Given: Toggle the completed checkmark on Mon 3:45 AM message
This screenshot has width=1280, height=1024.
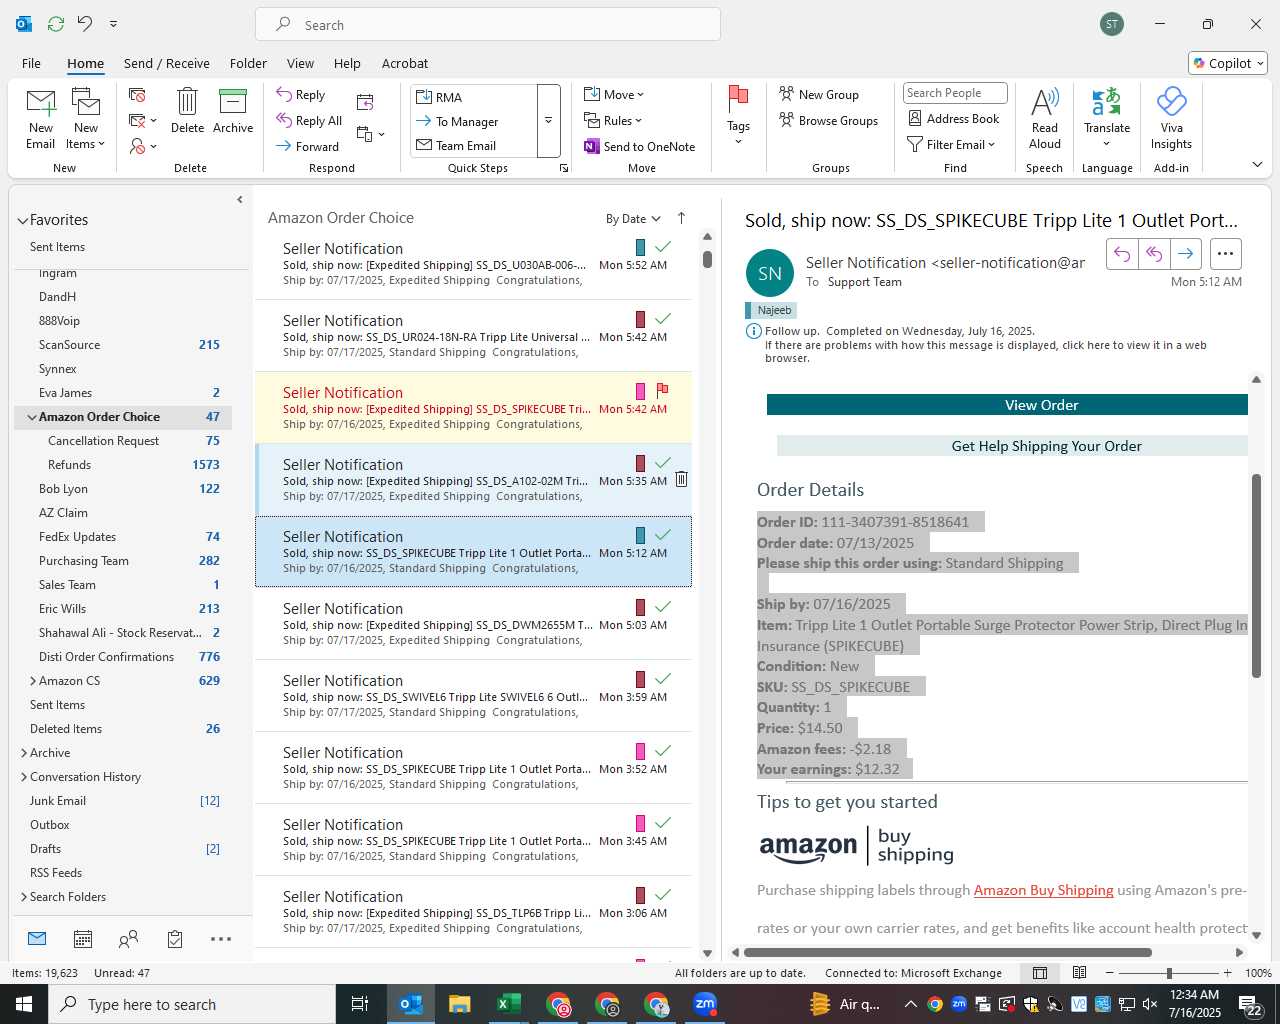Looking at the screenshot, I should pos(662,822).
